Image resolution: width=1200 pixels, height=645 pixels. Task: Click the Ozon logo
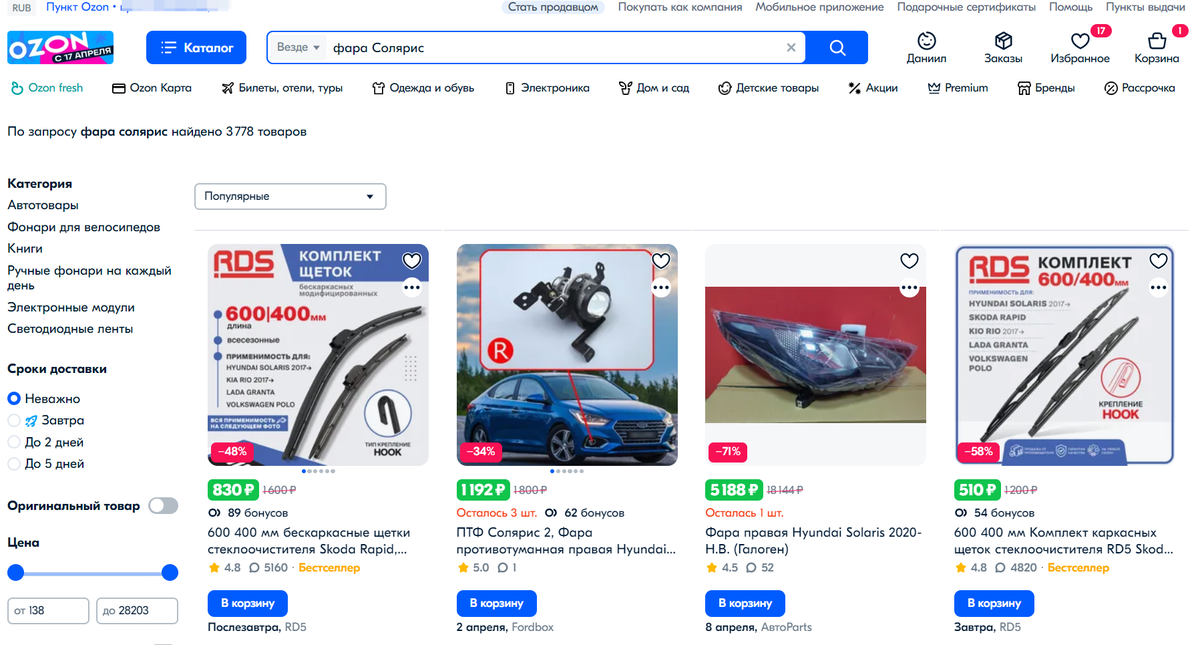click(x=60, y=48)
